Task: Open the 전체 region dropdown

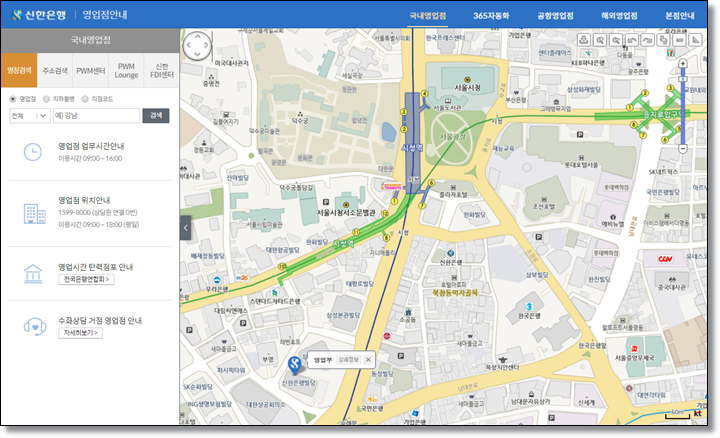Action: pos(30,116)
